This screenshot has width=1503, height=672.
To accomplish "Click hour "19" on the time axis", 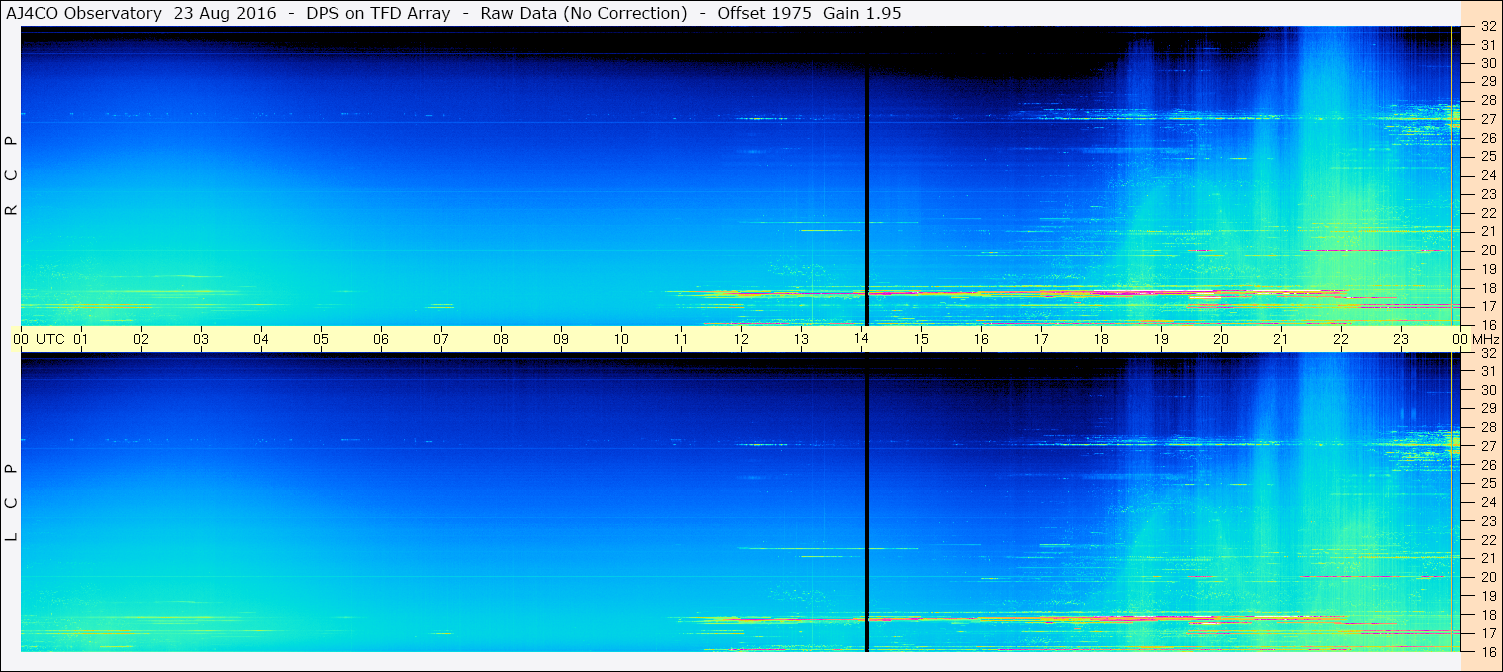I will 1161,339.
